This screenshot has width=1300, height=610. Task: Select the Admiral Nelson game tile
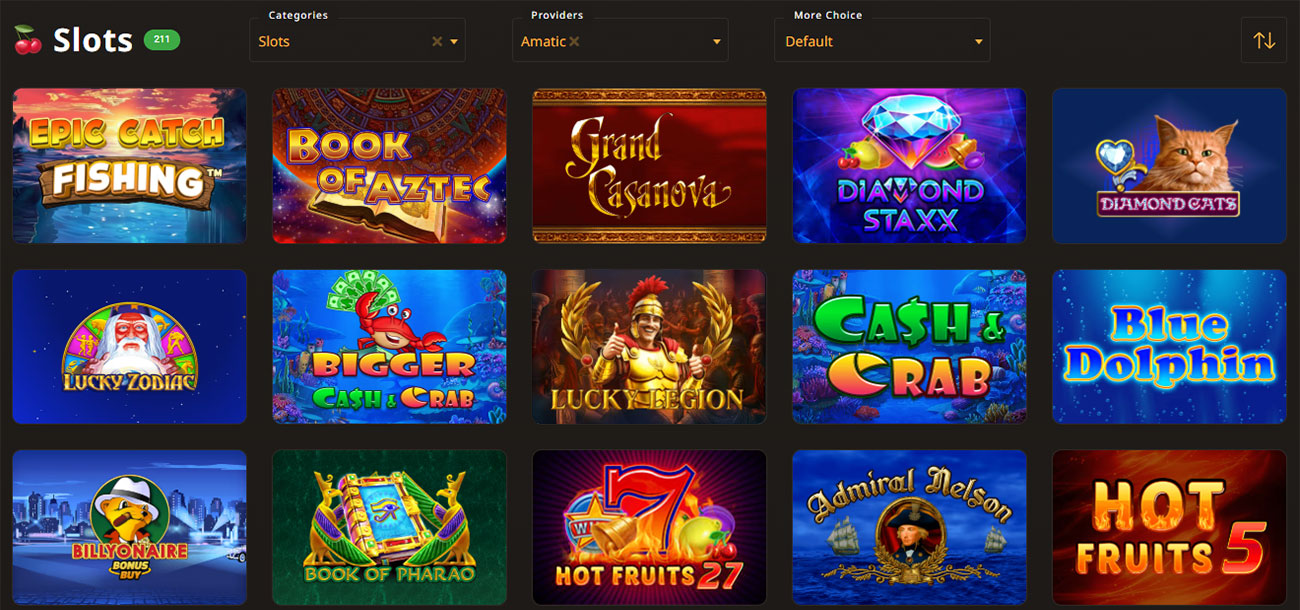click(x=909, y=527)
